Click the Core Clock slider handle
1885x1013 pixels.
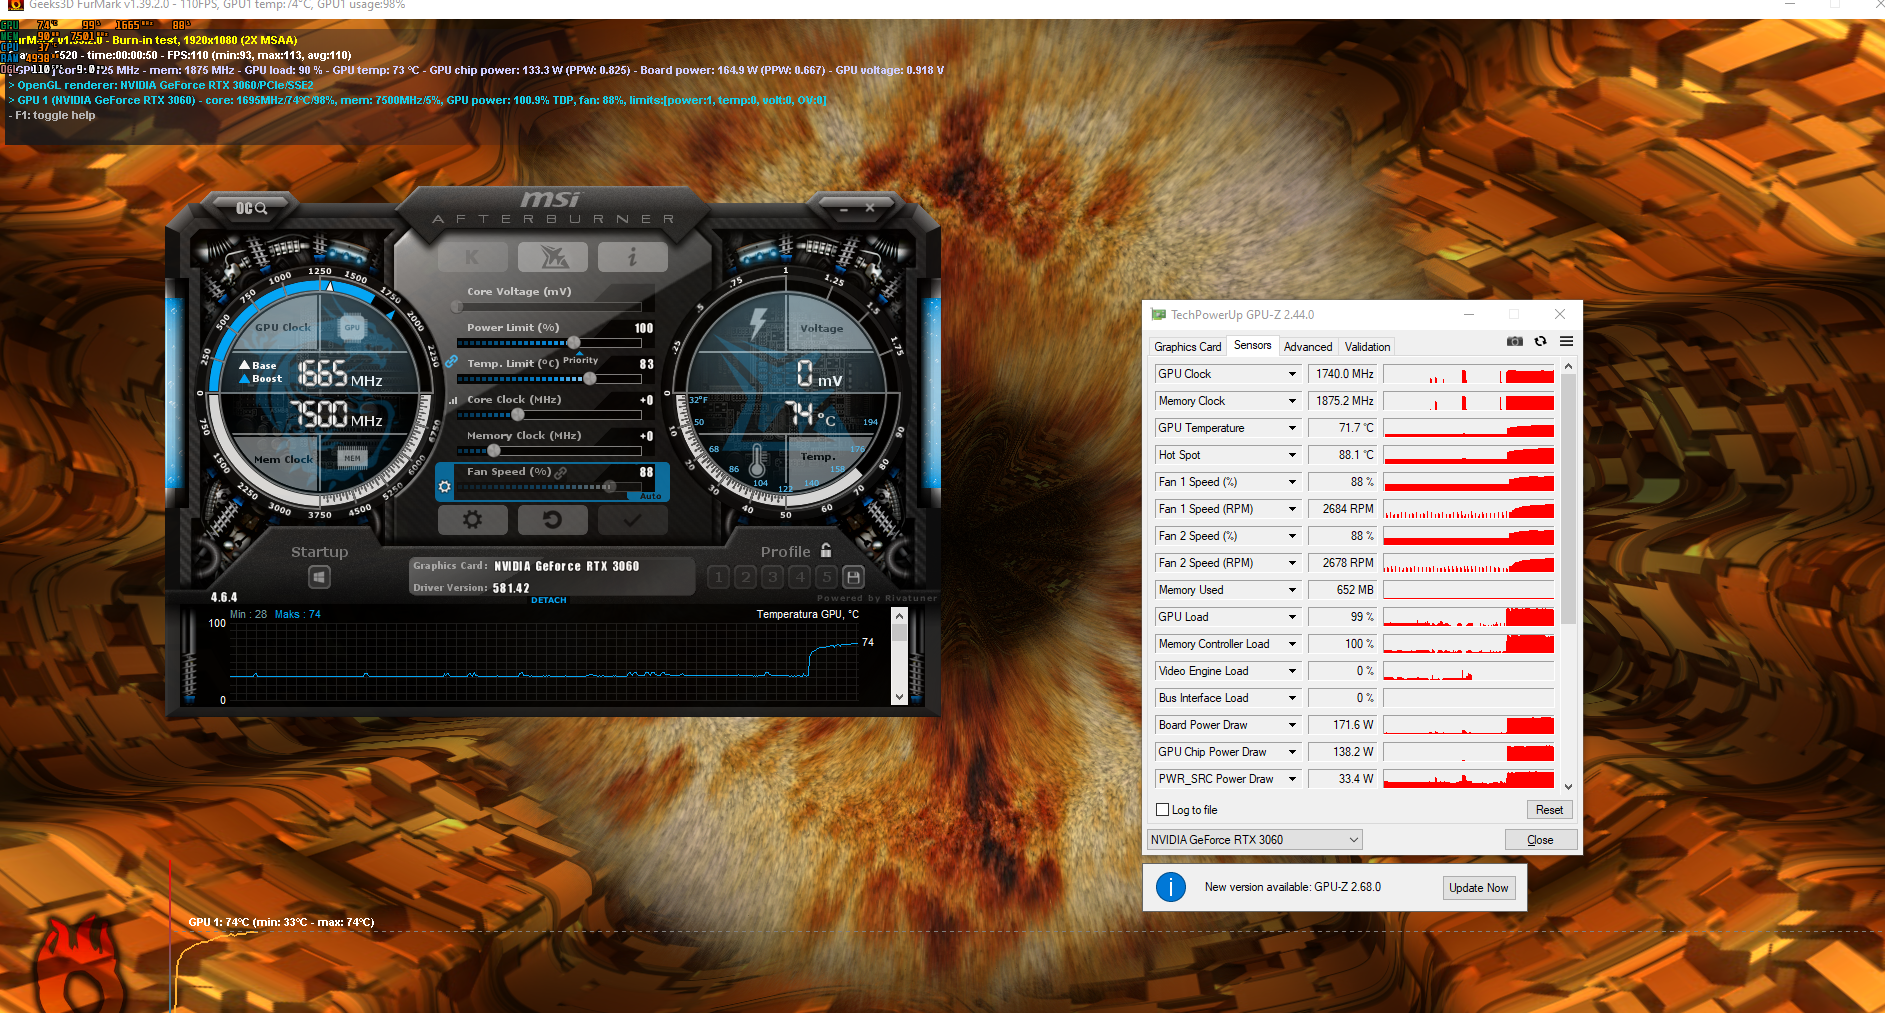pos(518,415)
